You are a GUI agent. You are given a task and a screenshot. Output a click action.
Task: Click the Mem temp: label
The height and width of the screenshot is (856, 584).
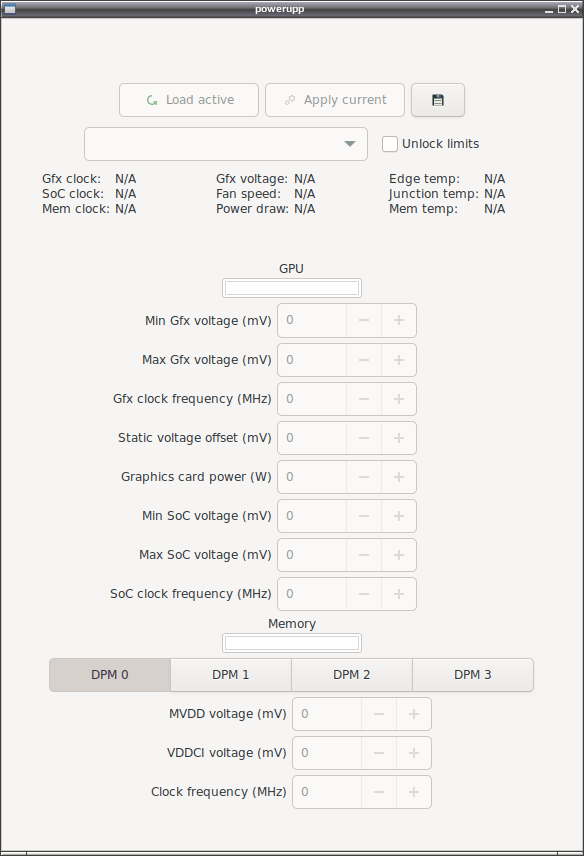[x=424, y=209]
